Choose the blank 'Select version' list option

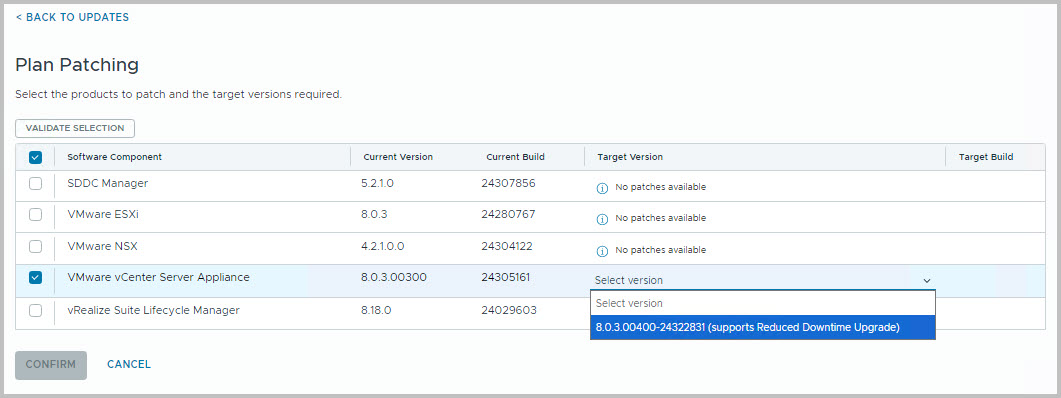point(763,303)
